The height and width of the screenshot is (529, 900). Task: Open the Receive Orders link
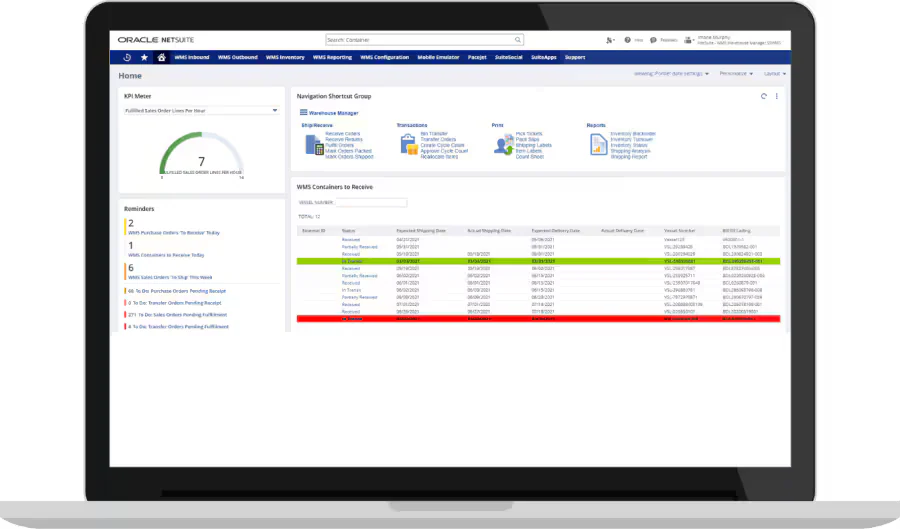343,134
